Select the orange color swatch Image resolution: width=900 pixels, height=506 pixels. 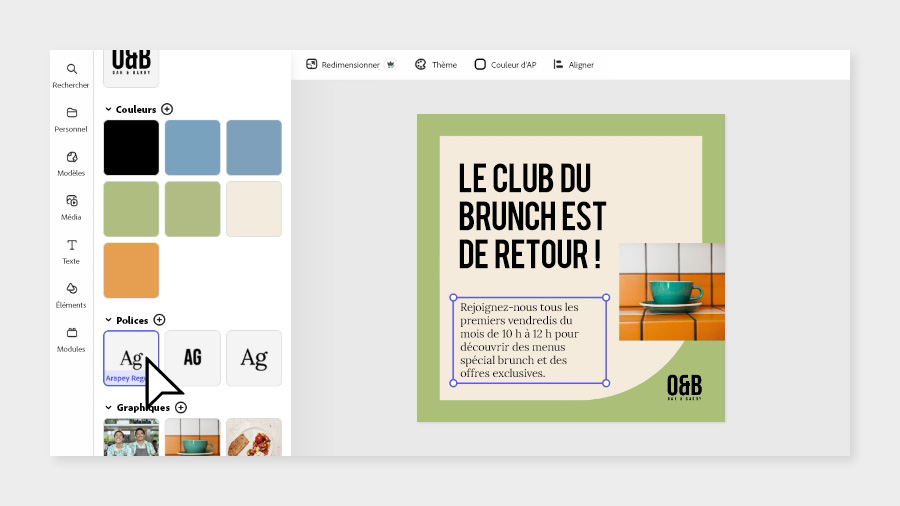(x=131, y=270)
